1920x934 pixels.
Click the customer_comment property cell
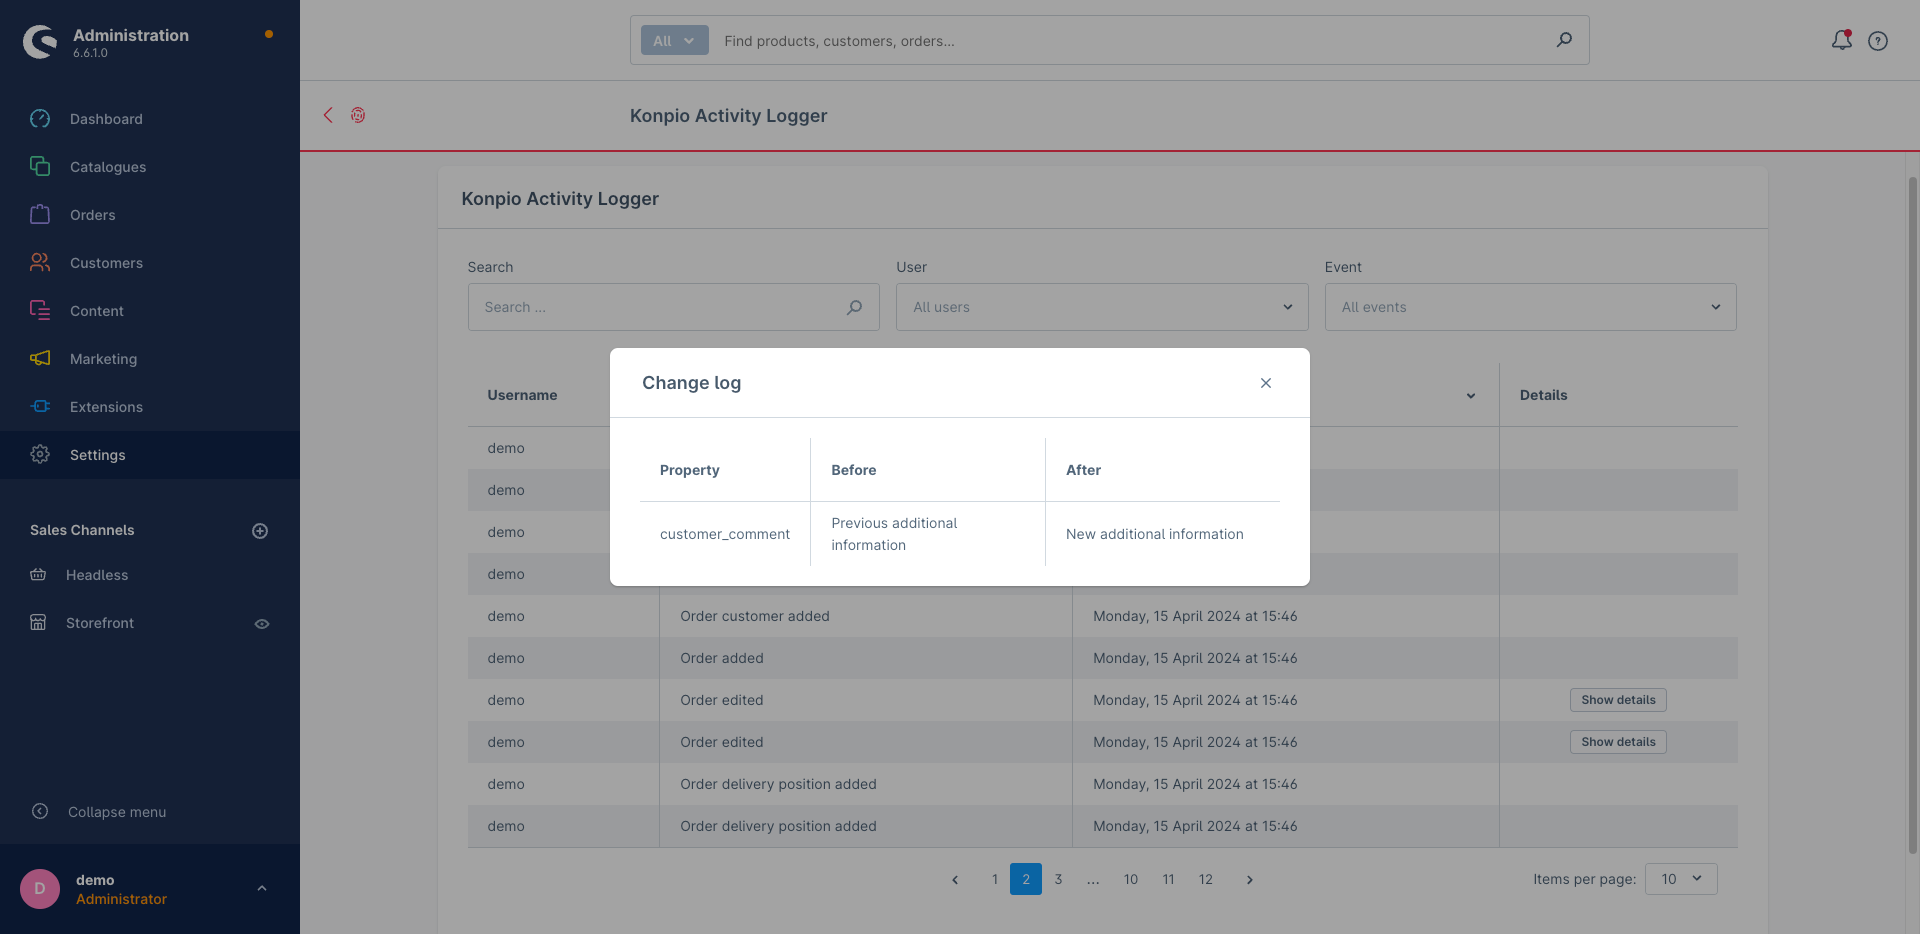[x=725, y=534]
